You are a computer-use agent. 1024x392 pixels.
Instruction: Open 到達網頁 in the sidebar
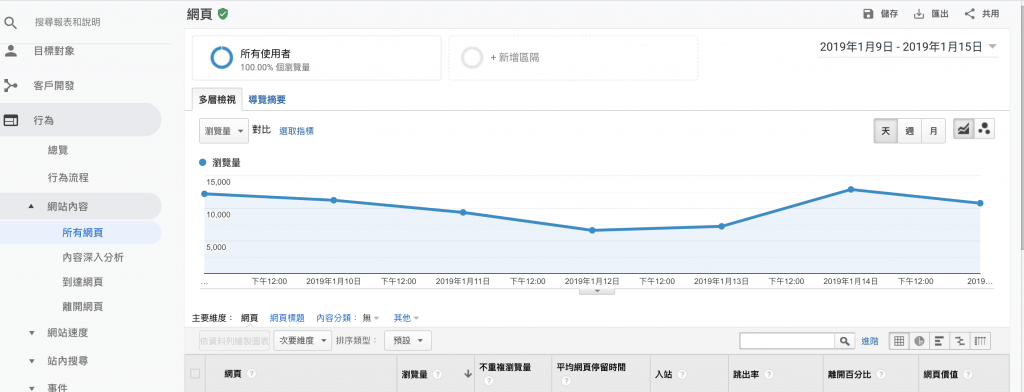pos(82,282)
